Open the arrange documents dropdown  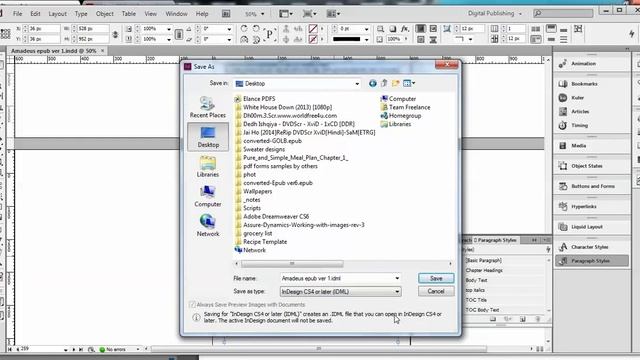click(333, 14)
